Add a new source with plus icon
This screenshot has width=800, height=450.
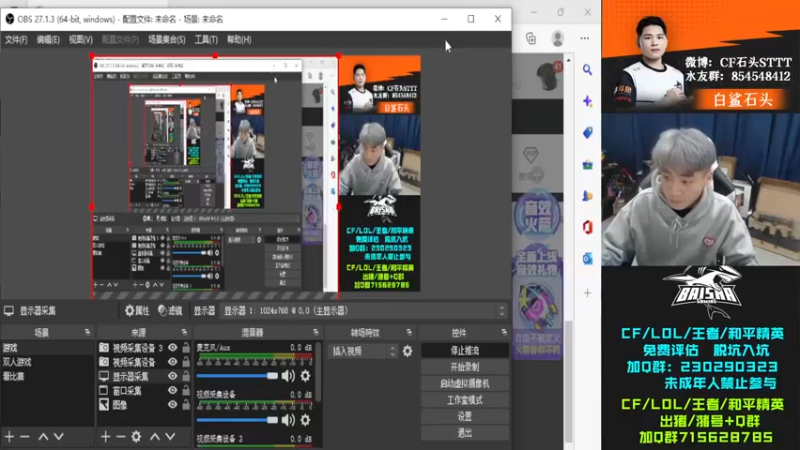point(106,437)
